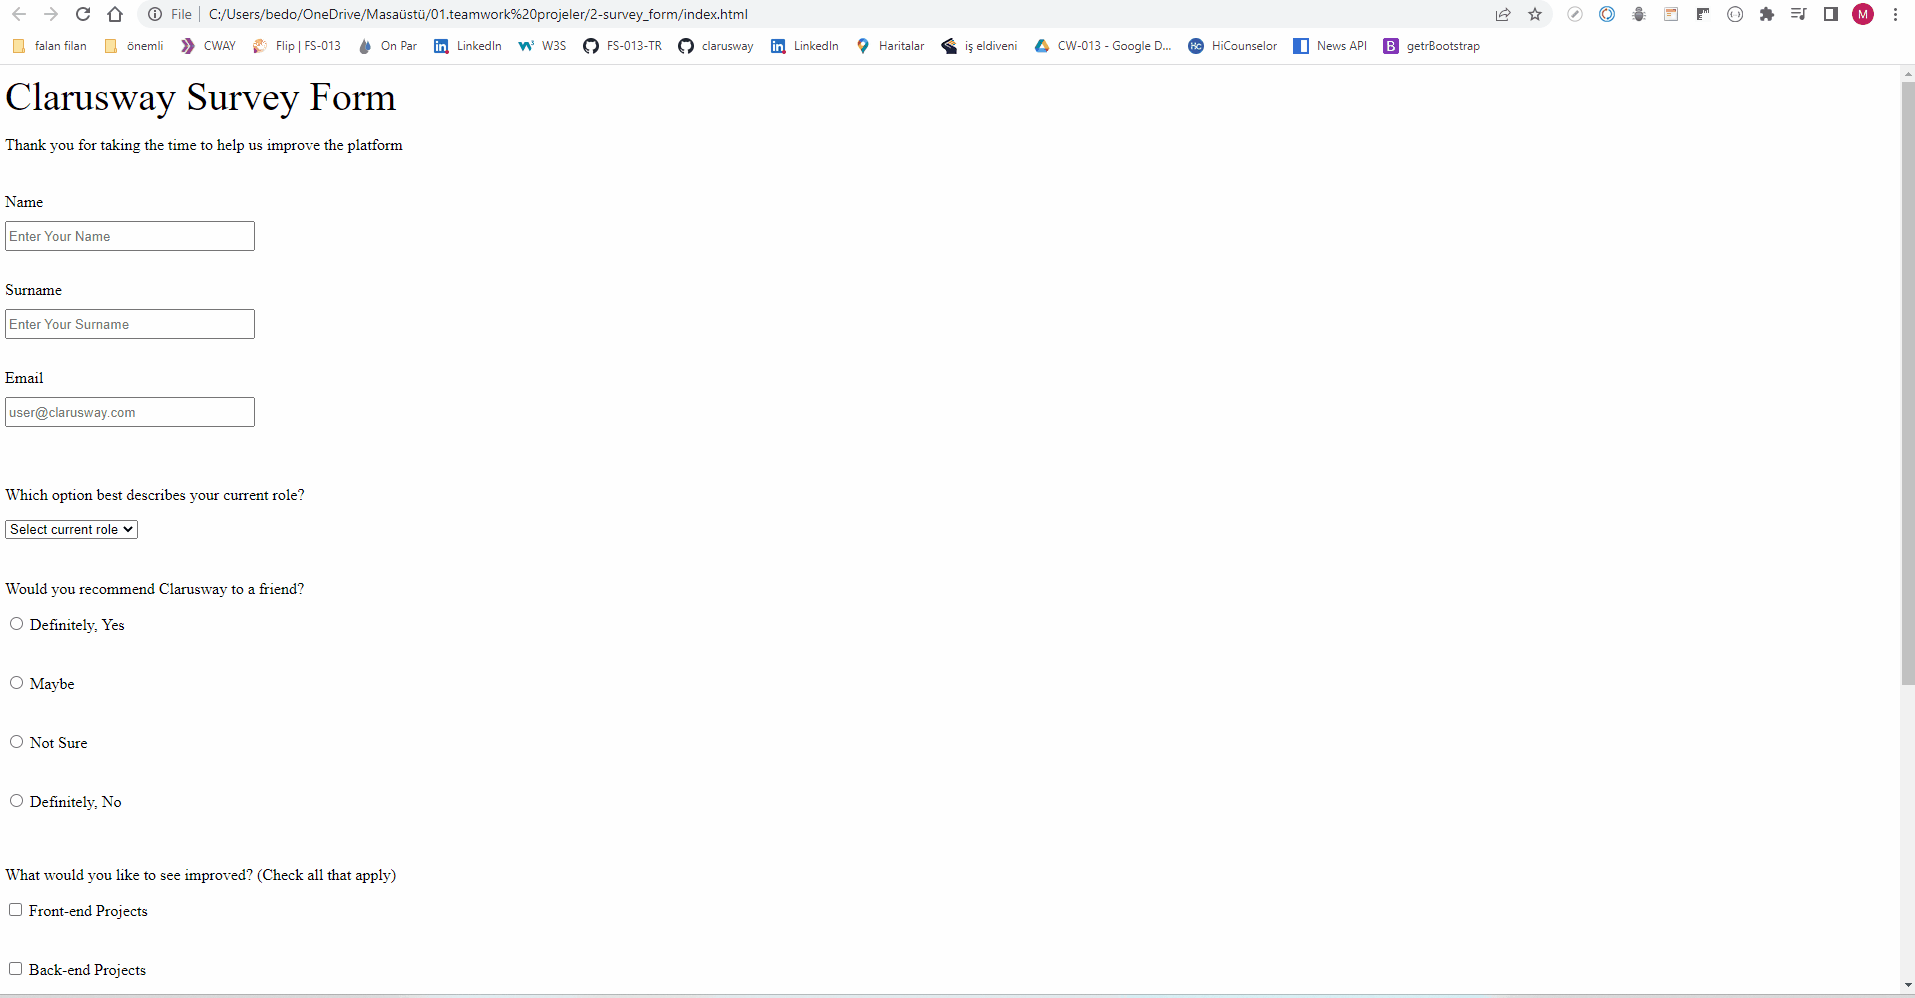Open the HiCounselor bookmark
The height and width of the screenshot is (998, 1915).
tap(1232, 46)
